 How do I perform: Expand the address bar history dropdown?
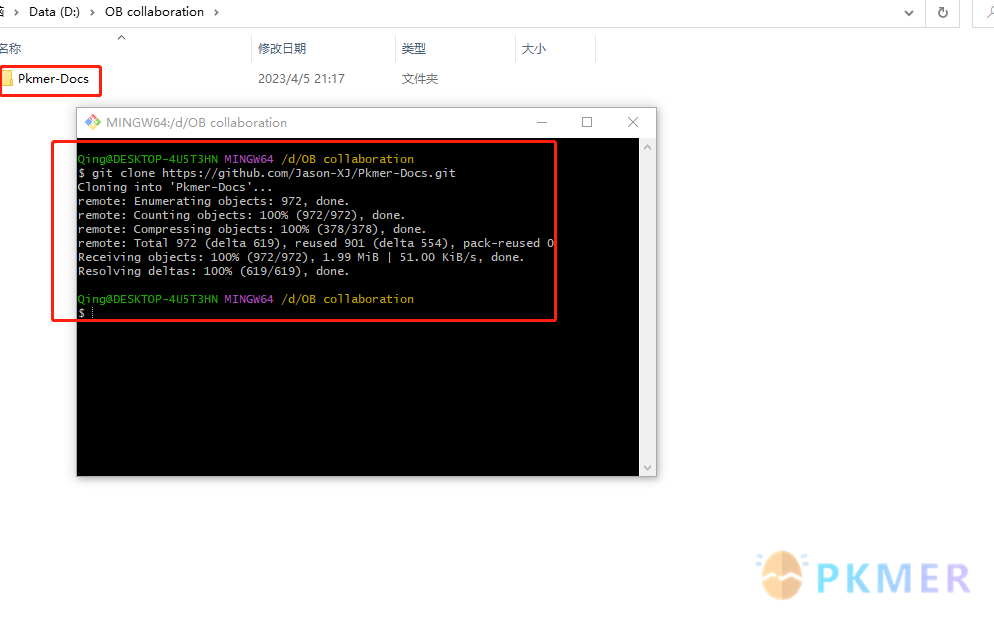[x=909, y=13]
